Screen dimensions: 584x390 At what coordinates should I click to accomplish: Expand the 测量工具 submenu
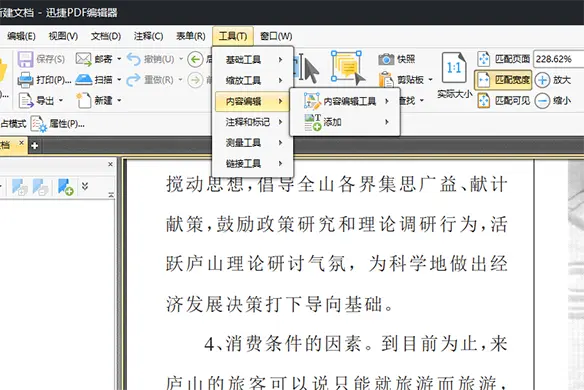coord(253,143)
